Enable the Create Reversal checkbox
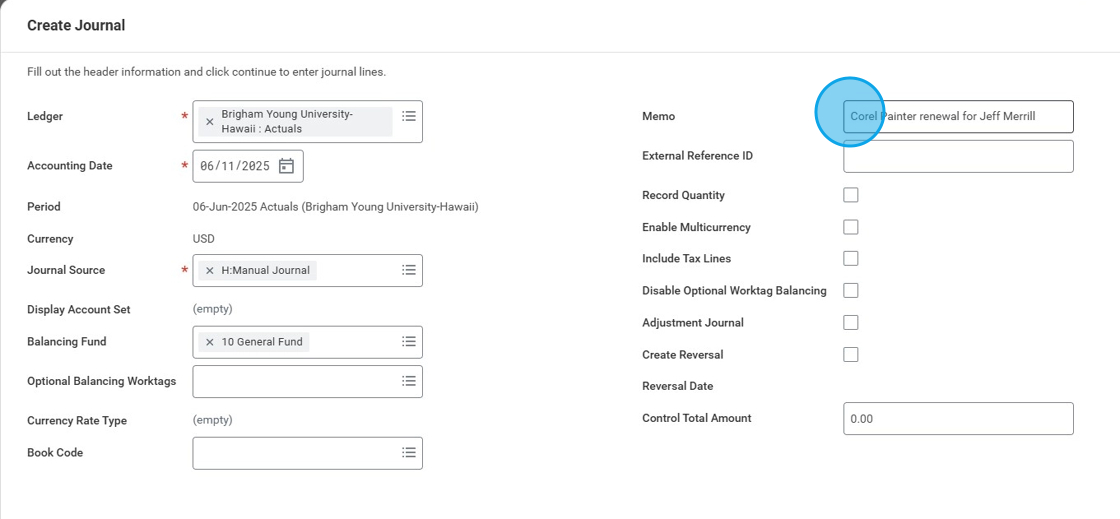This screenshot has width=1120, height=519. (x=851, y=355)
